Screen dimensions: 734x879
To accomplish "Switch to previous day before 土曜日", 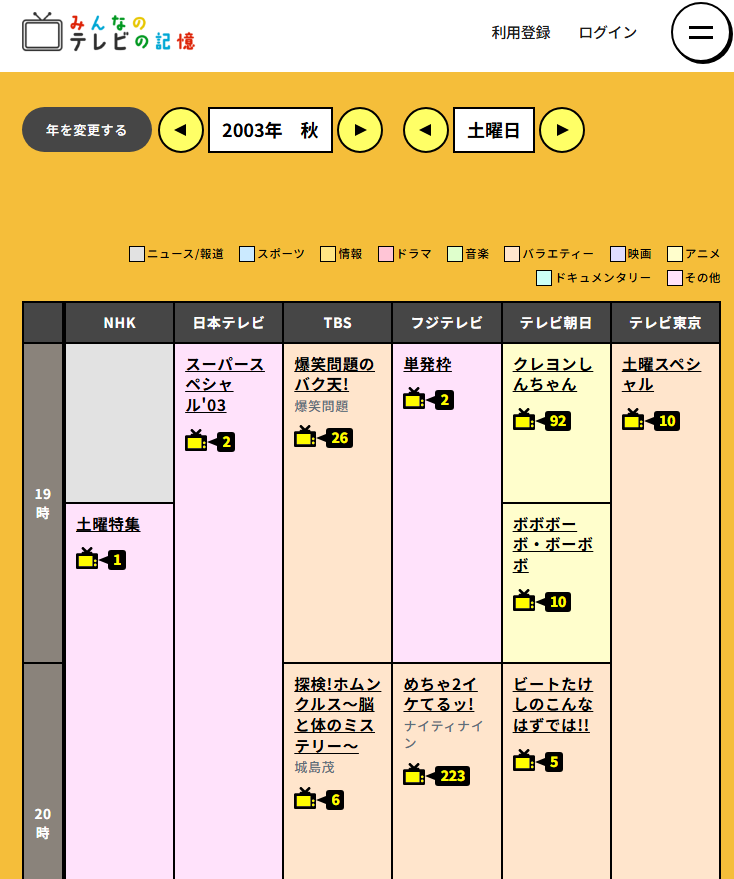I will pyautogui.click(x=426, y=130).
